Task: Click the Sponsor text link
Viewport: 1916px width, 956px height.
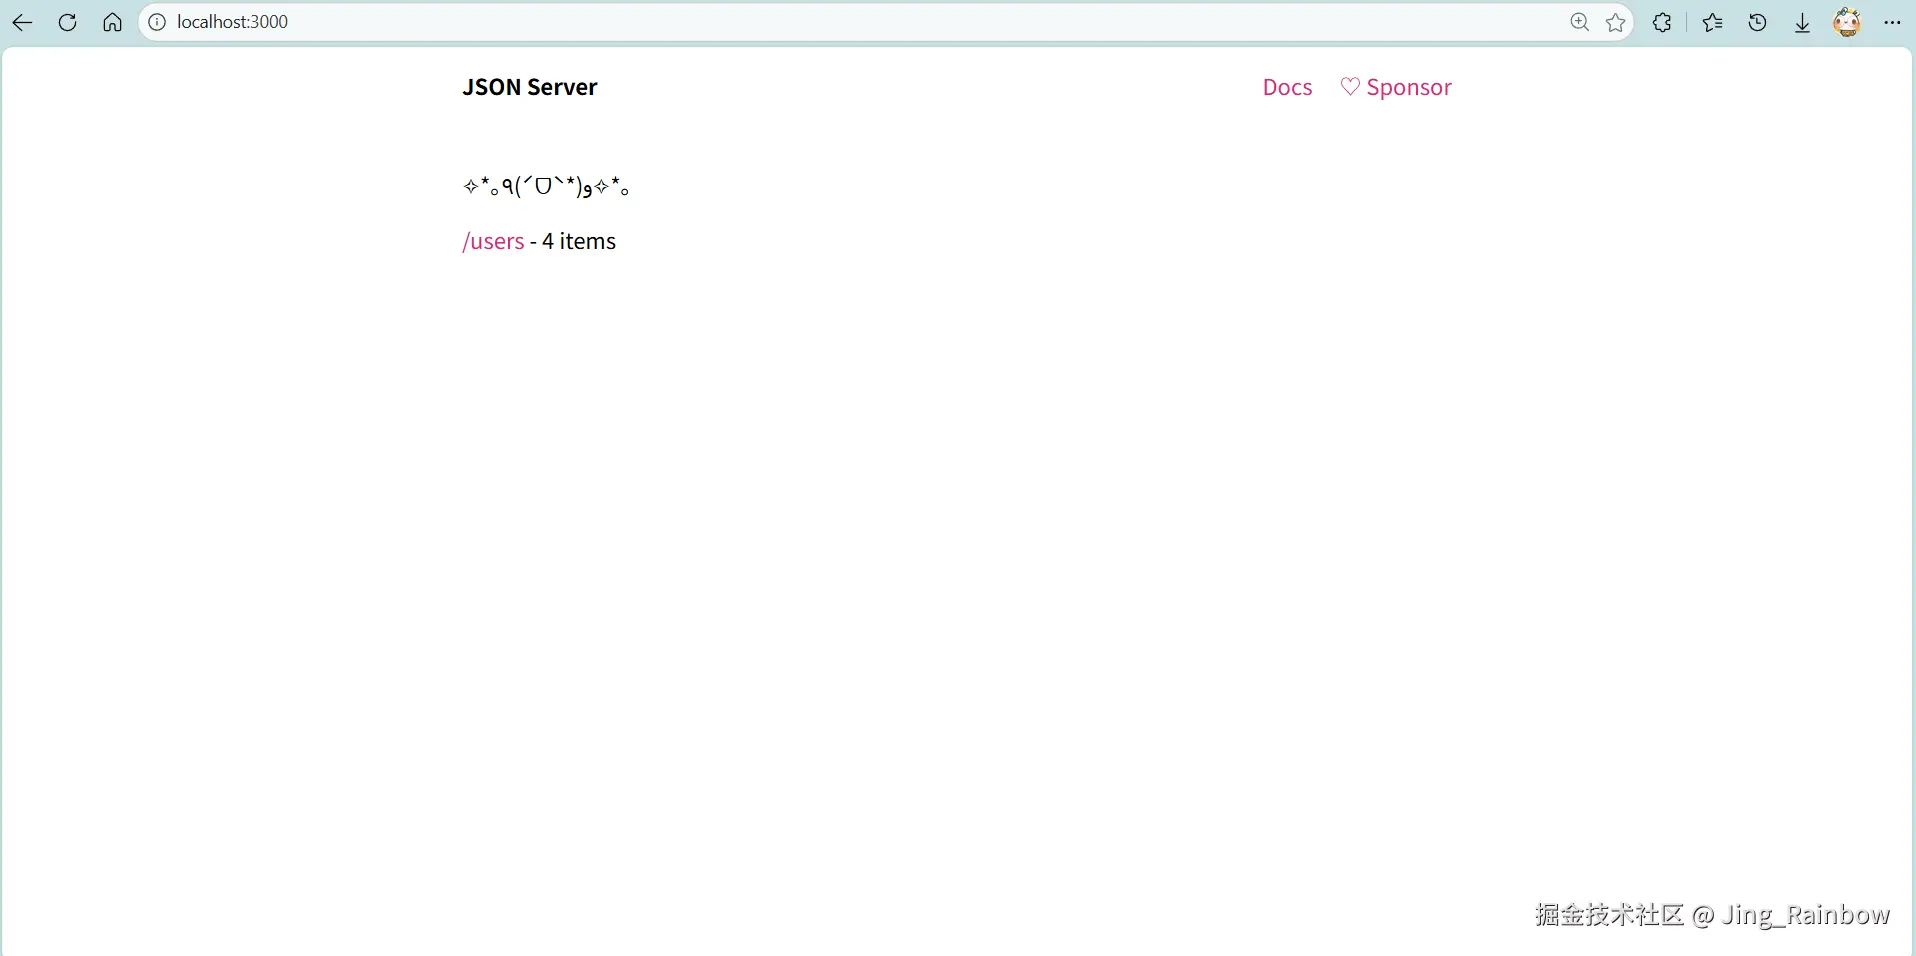Action: (1408, 87)
